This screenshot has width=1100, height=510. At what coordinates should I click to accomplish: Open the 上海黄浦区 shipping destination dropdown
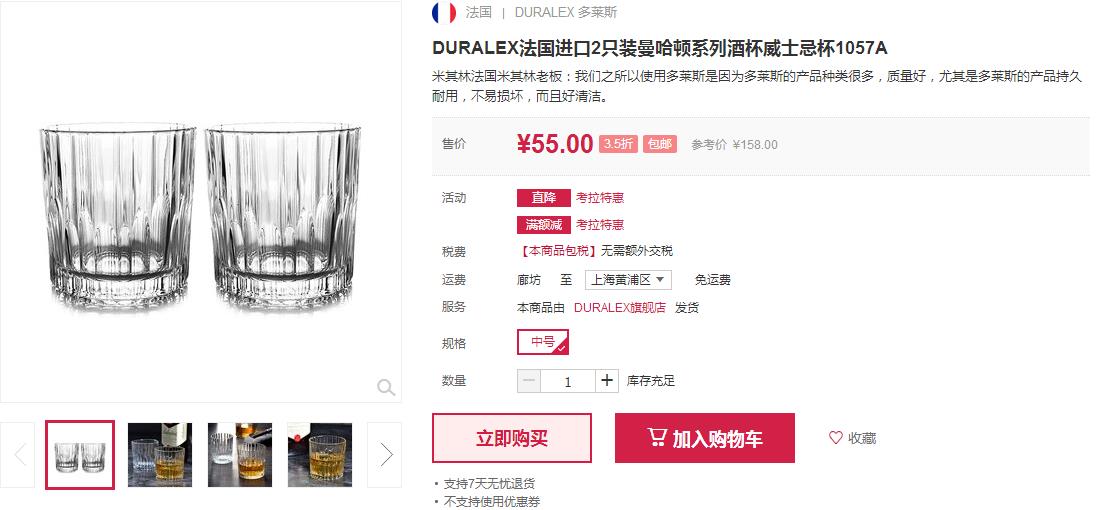628,280
